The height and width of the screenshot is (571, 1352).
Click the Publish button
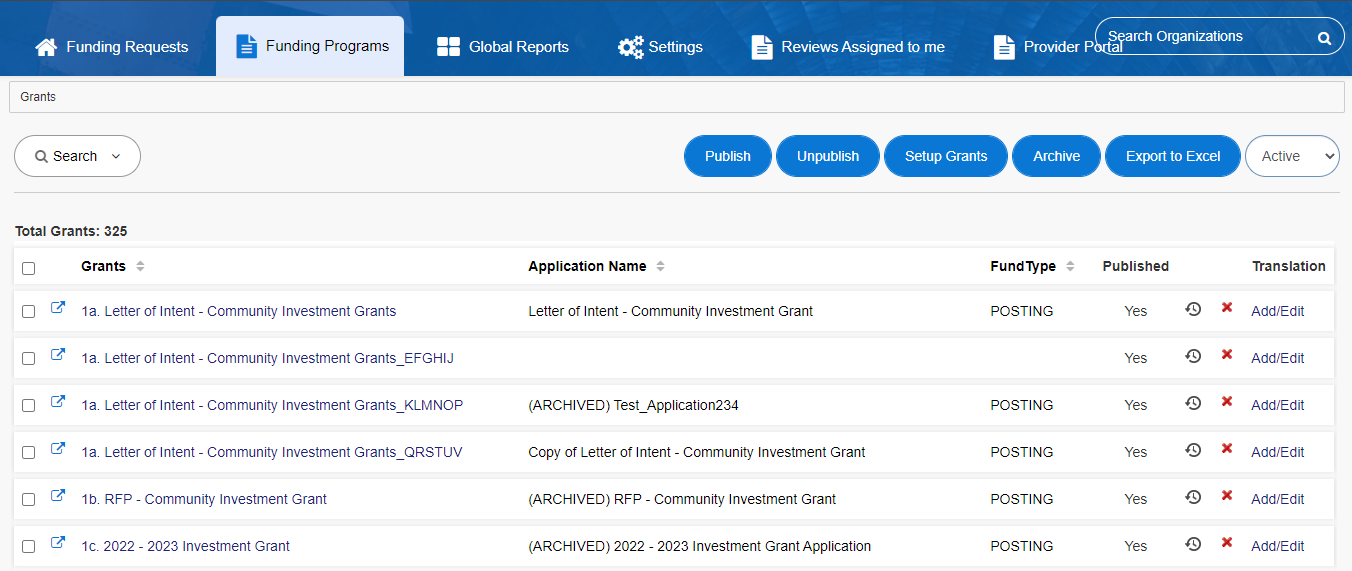[x=728, y=156]
